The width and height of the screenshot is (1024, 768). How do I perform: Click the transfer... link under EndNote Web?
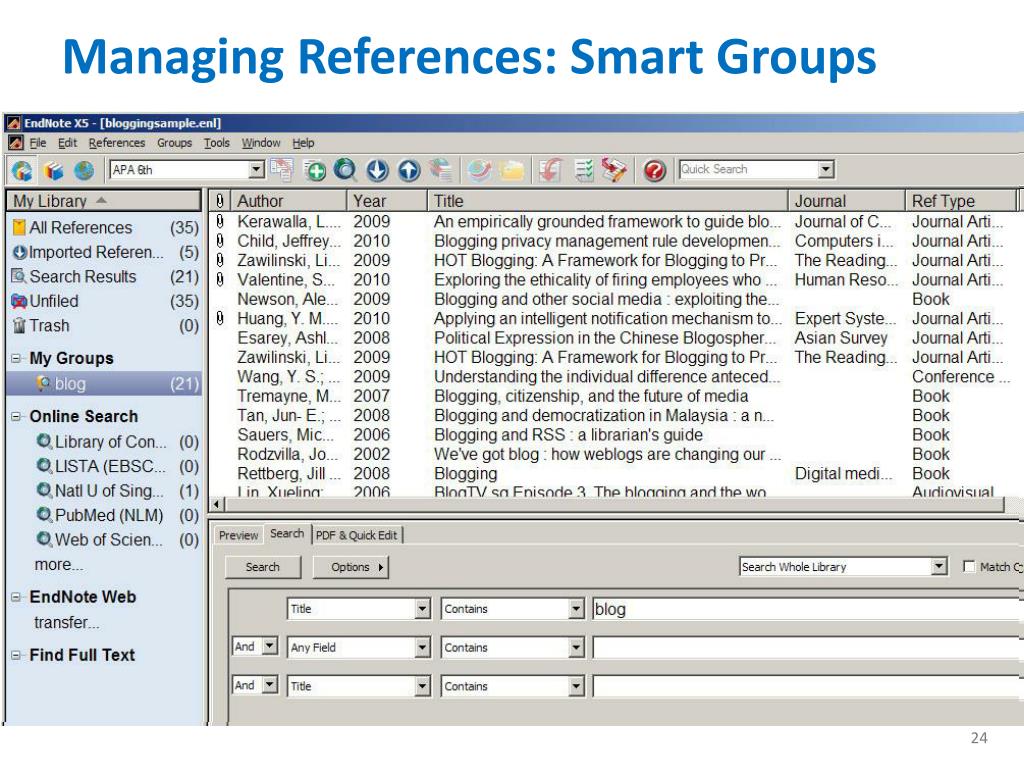click(x=67, y=622)
